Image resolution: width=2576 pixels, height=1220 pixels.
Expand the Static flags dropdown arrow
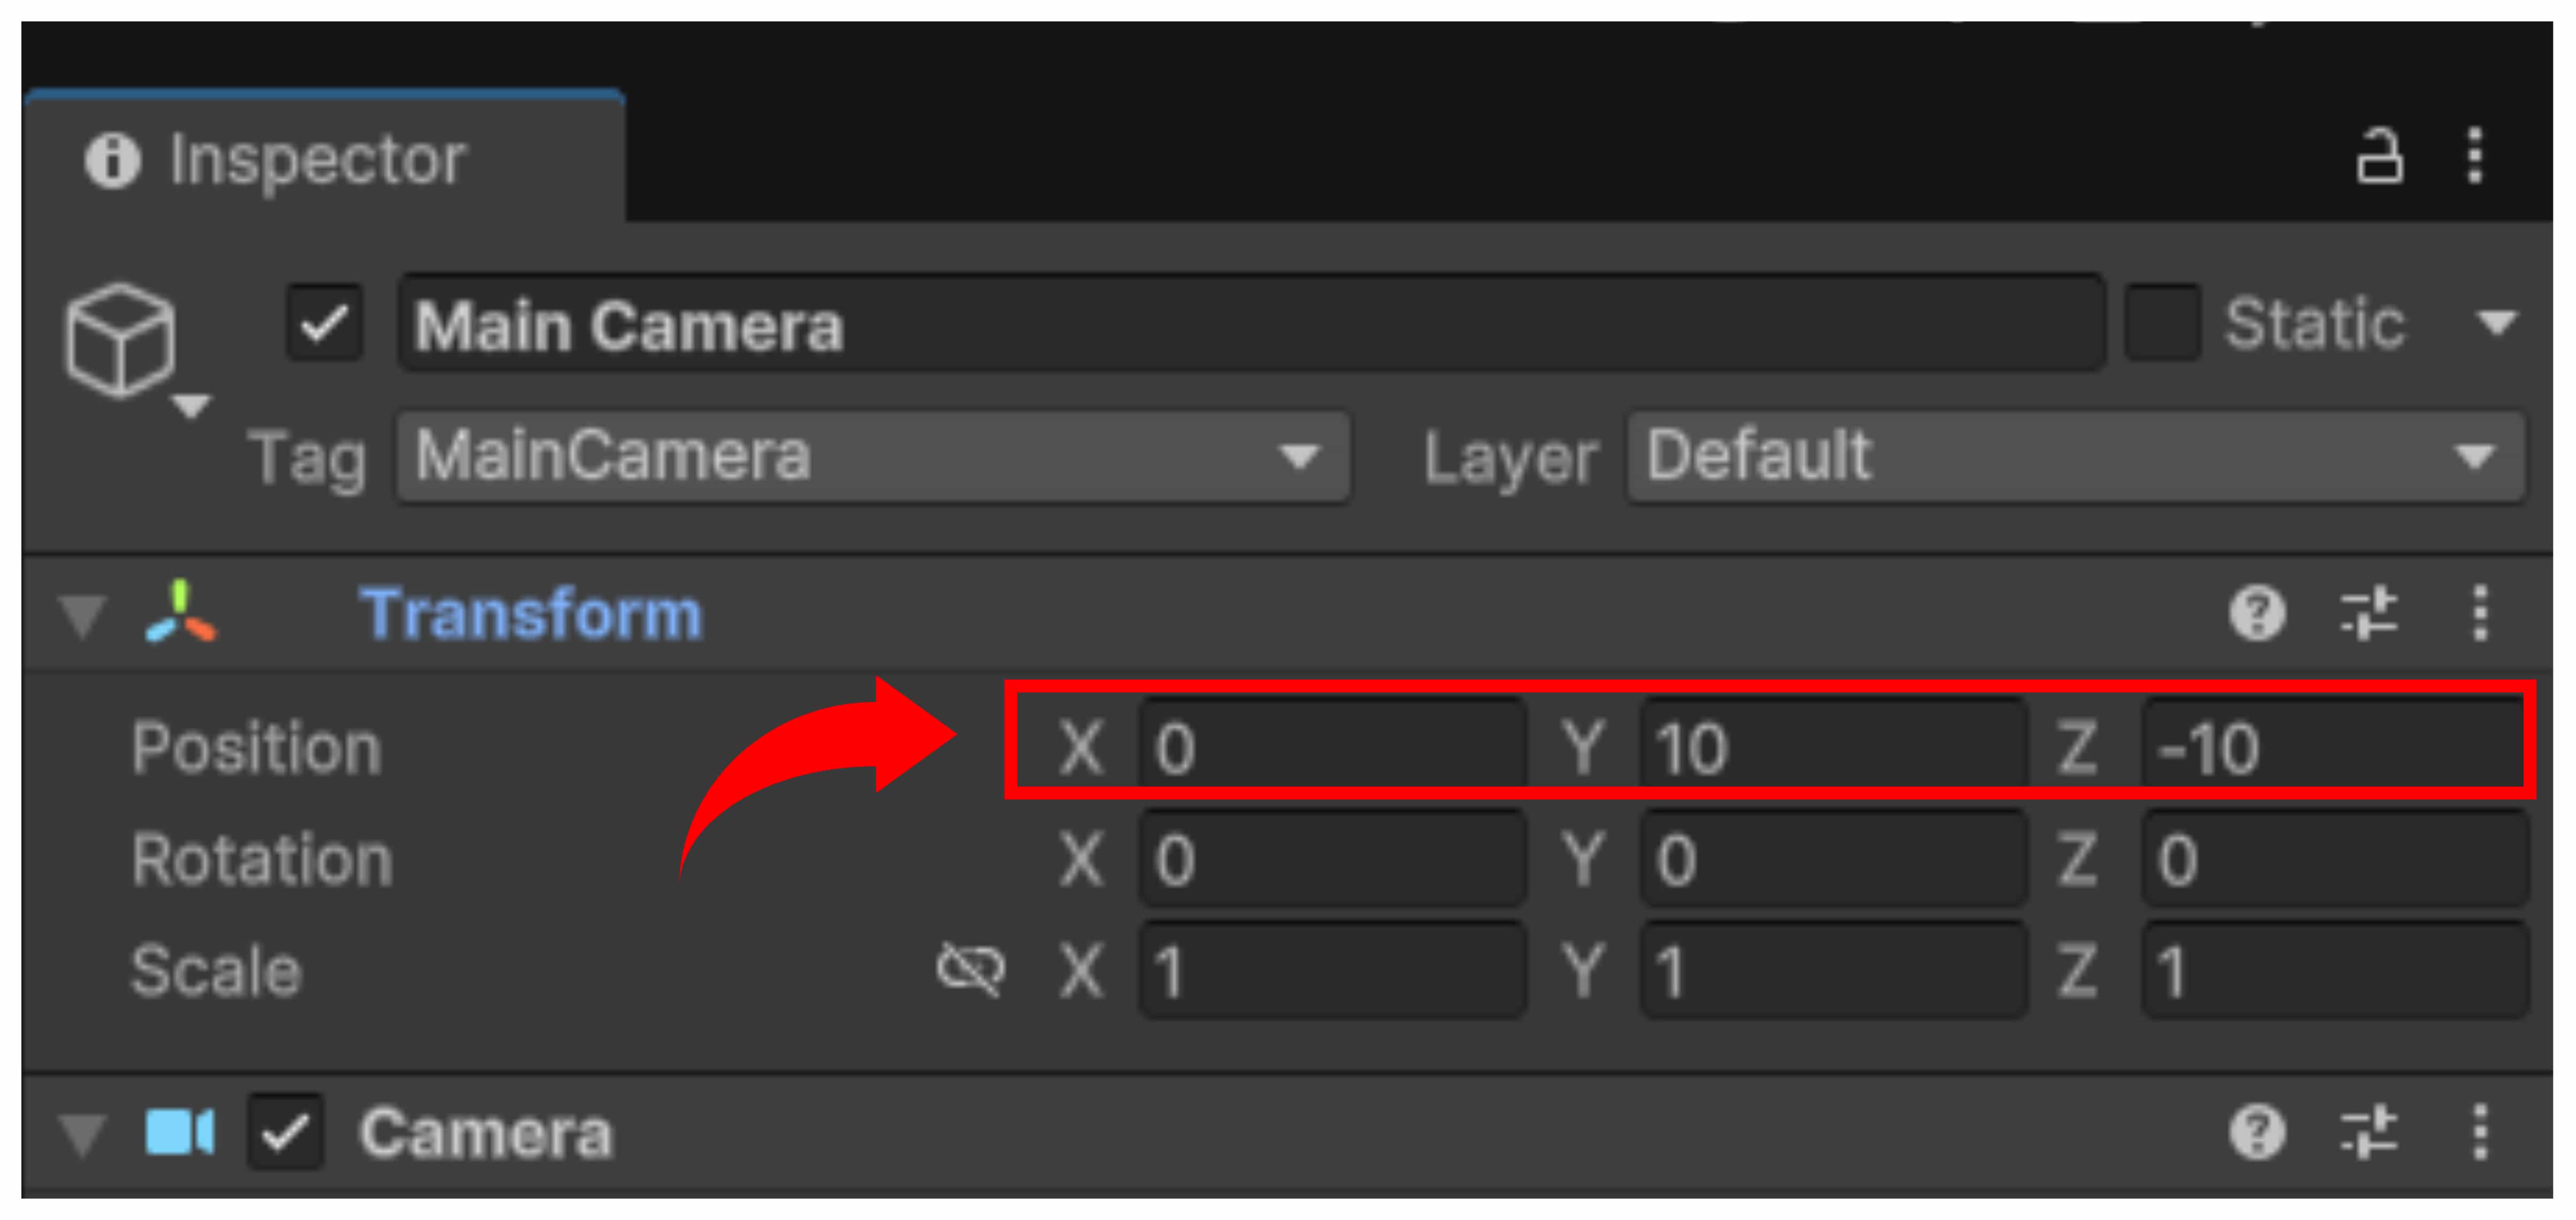pyautogui.click(x=2496, y=323)
